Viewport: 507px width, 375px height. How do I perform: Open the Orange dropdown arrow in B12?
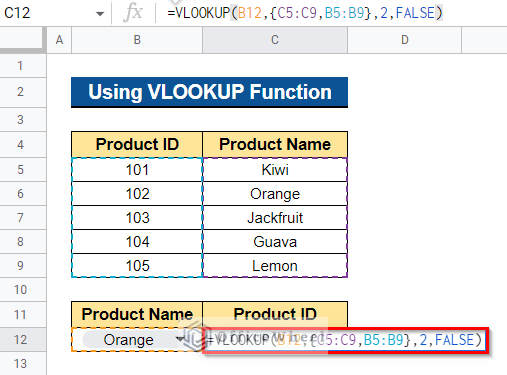pyautogui.click(x=180, y=339)
